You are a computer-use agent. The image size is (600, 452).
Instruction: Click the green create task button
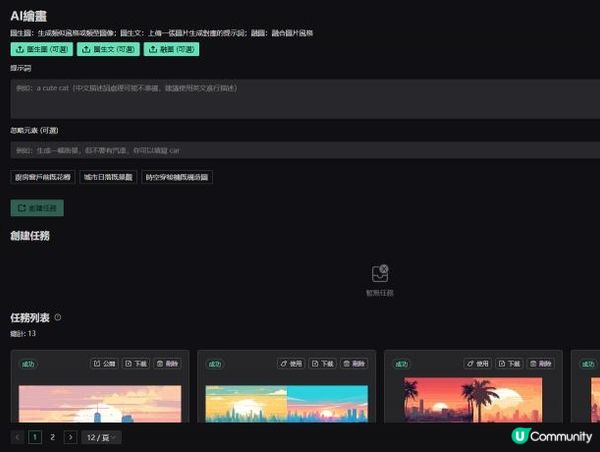37,208
